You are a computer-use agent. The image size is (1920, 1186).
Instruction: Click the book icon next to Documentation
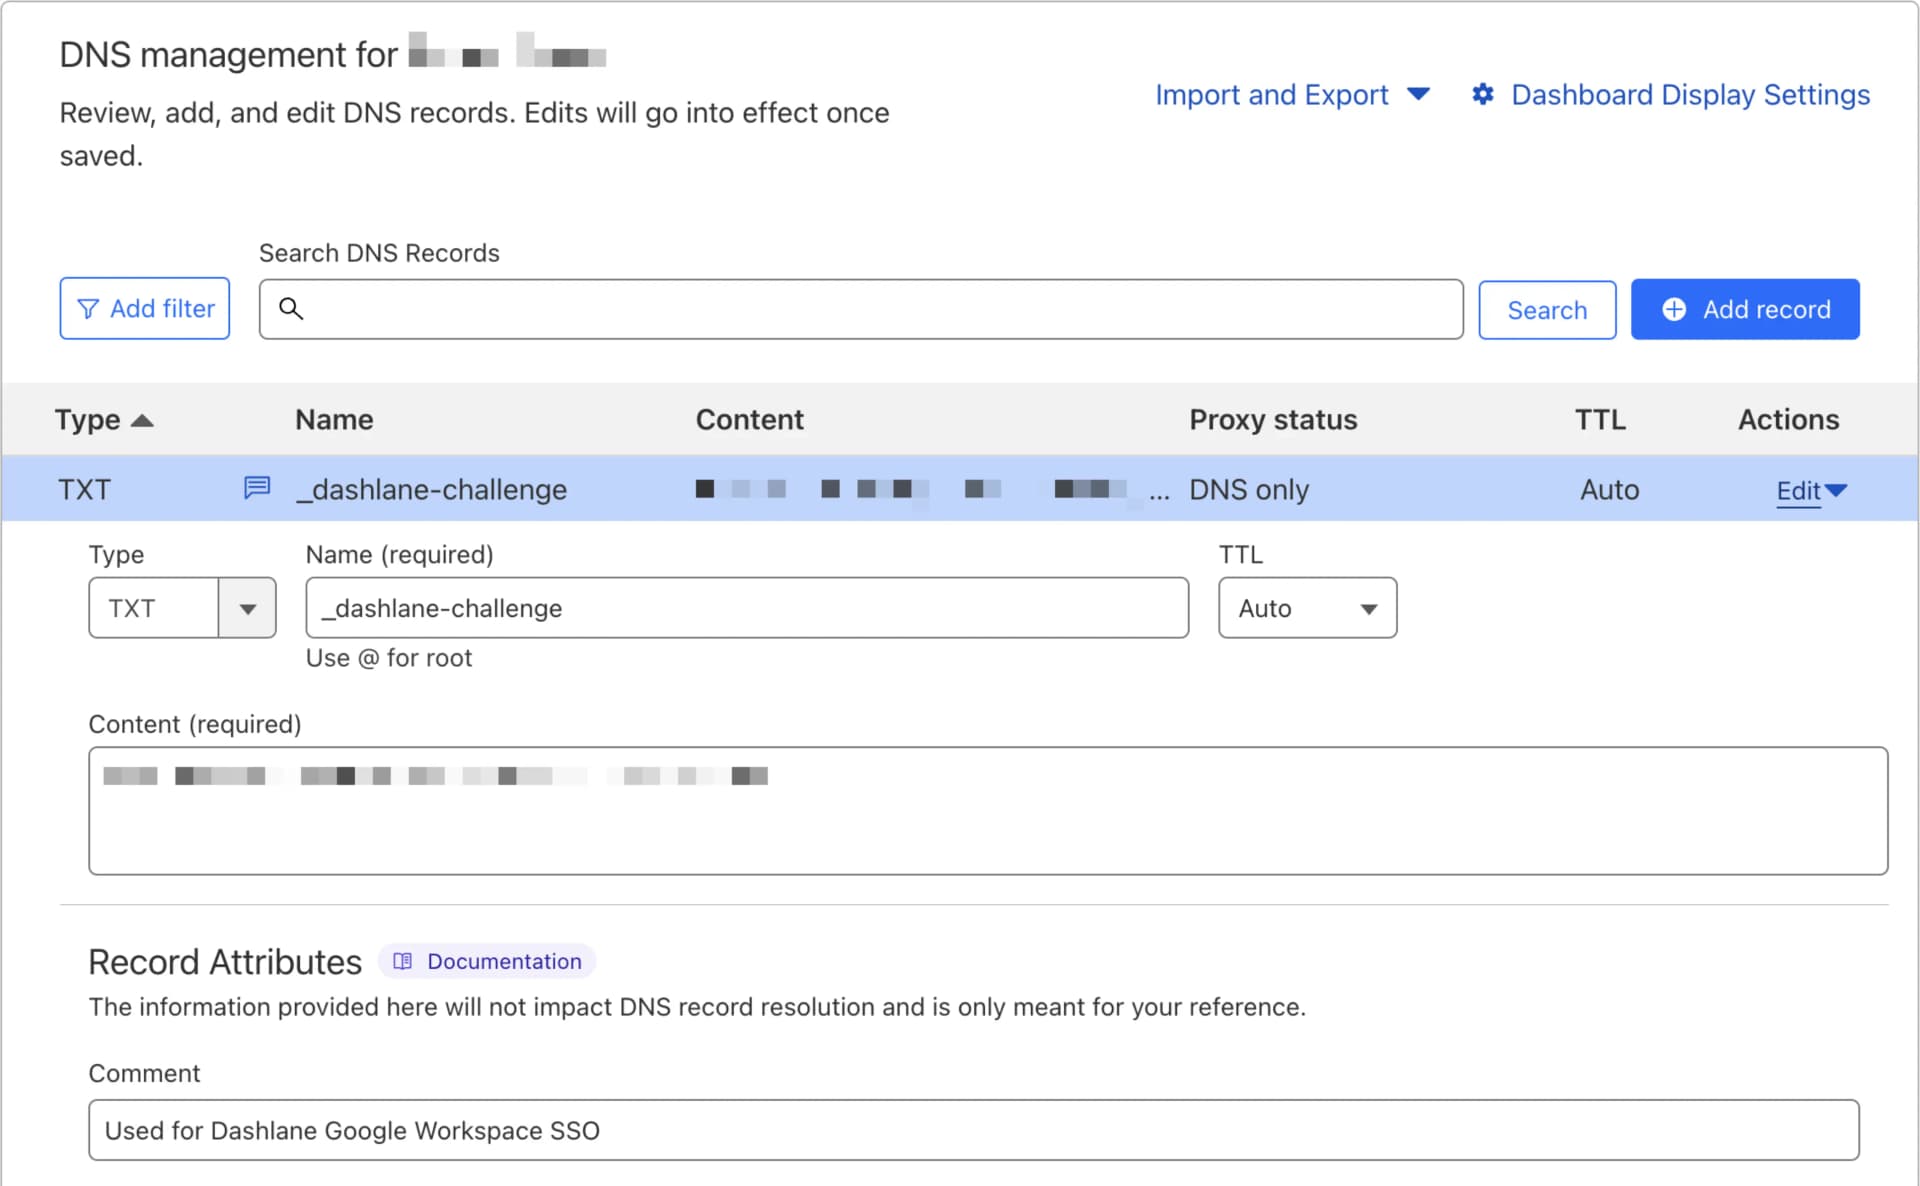pyautogui.click(x=403, y=961)
